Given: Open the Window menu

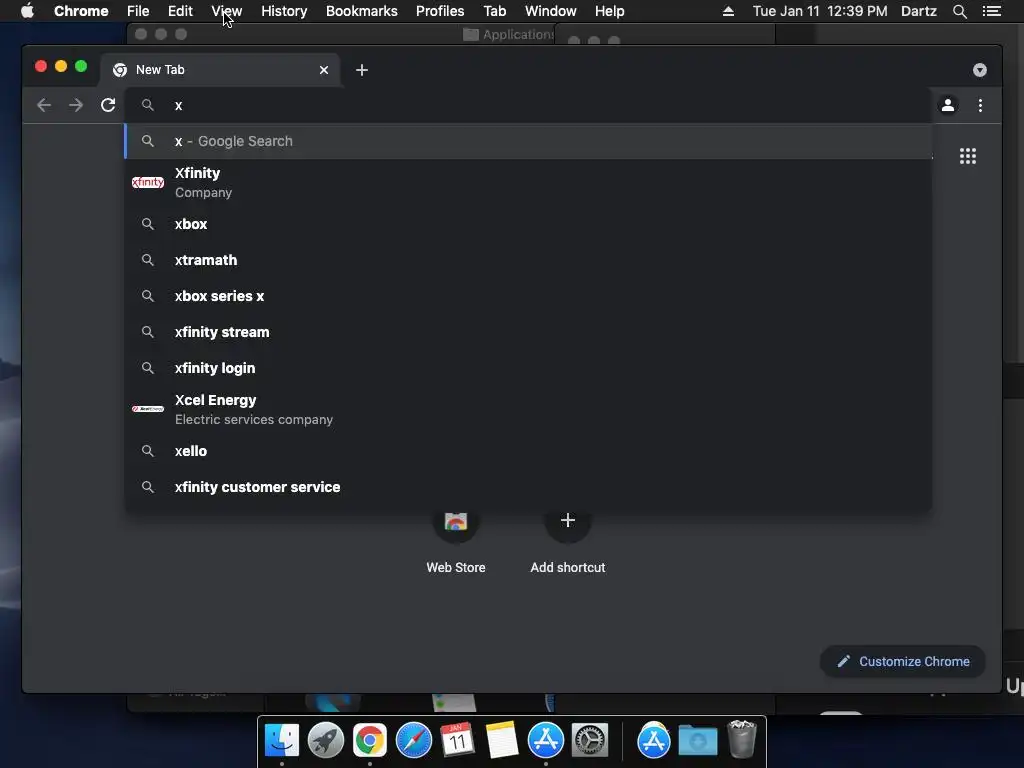Looking at the screenshot, I should [551, 11].
